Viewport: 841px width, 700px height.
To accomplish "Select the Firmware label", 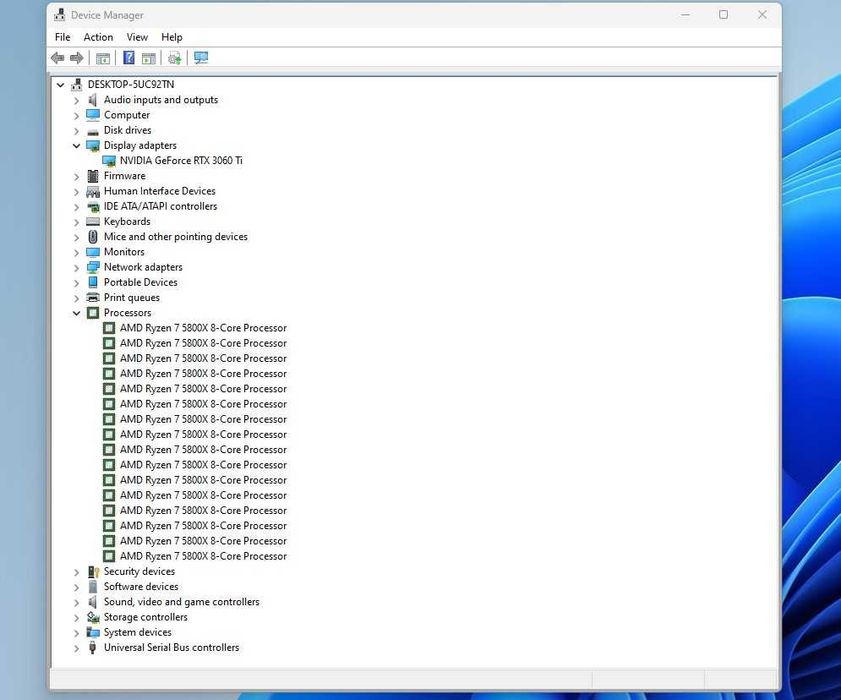I will [124, 175].
